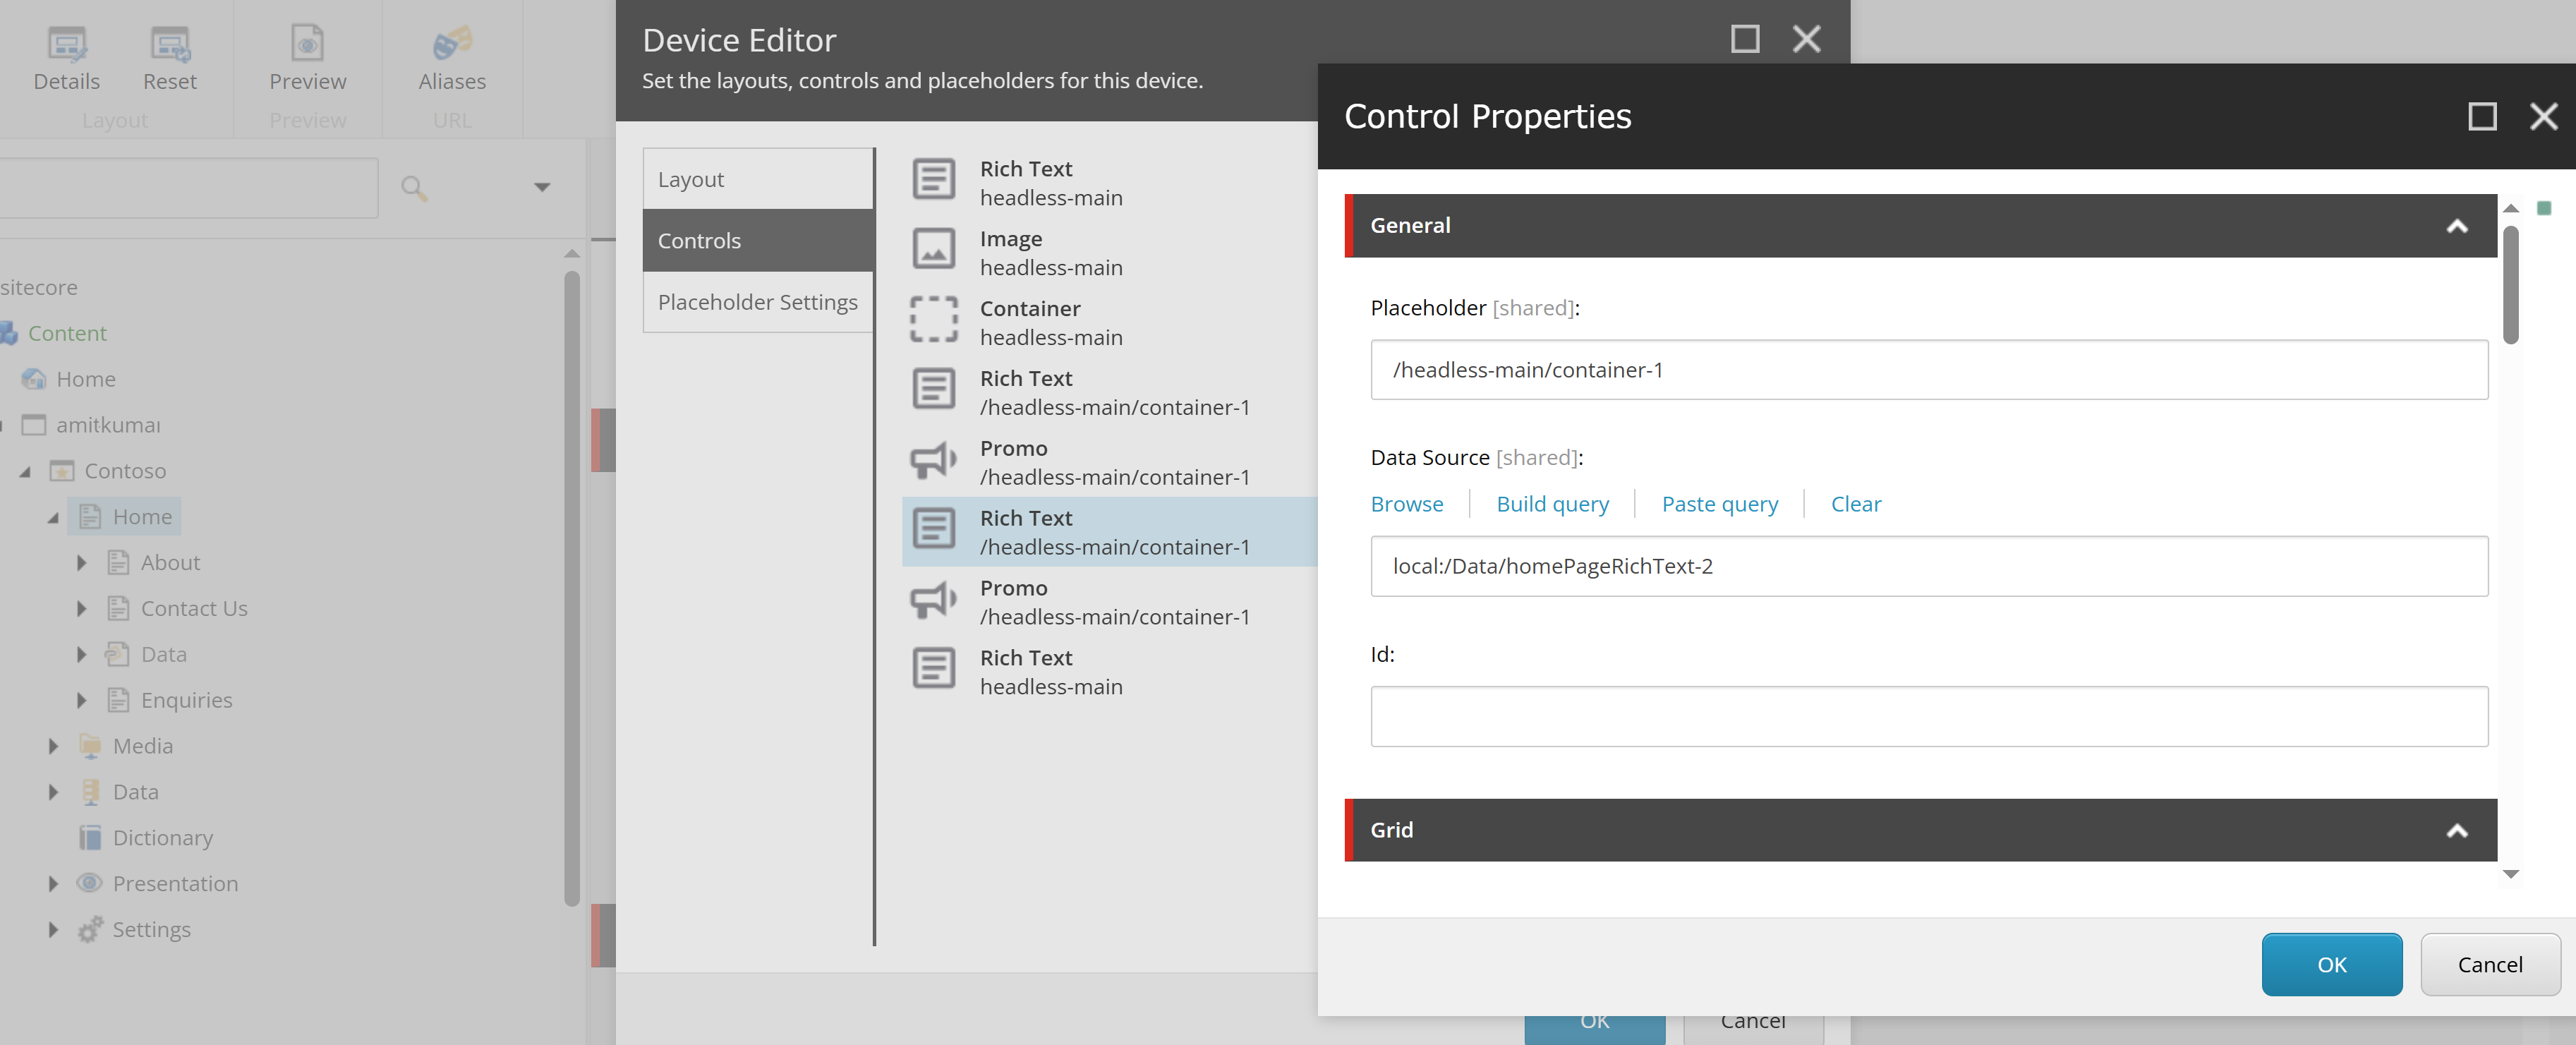Screen dimensions: 2576x1045
Task: Click the Placeholder input field
Action: (x=1928, y=370)
